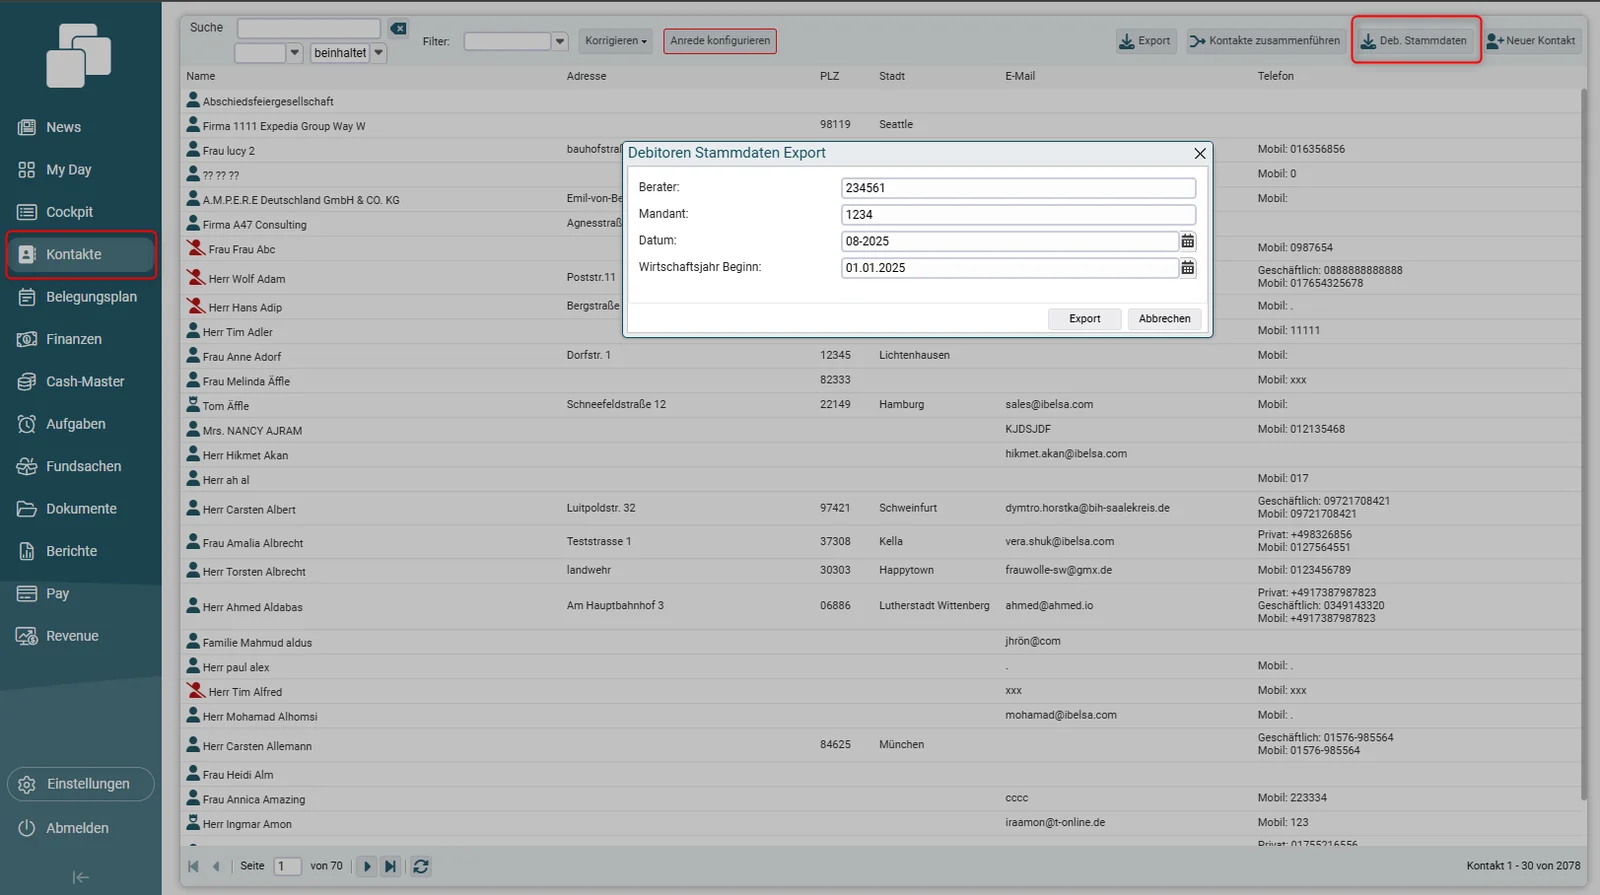
Task: Cancel the dialog with Abbrechen
Action: coord(1165,319)
